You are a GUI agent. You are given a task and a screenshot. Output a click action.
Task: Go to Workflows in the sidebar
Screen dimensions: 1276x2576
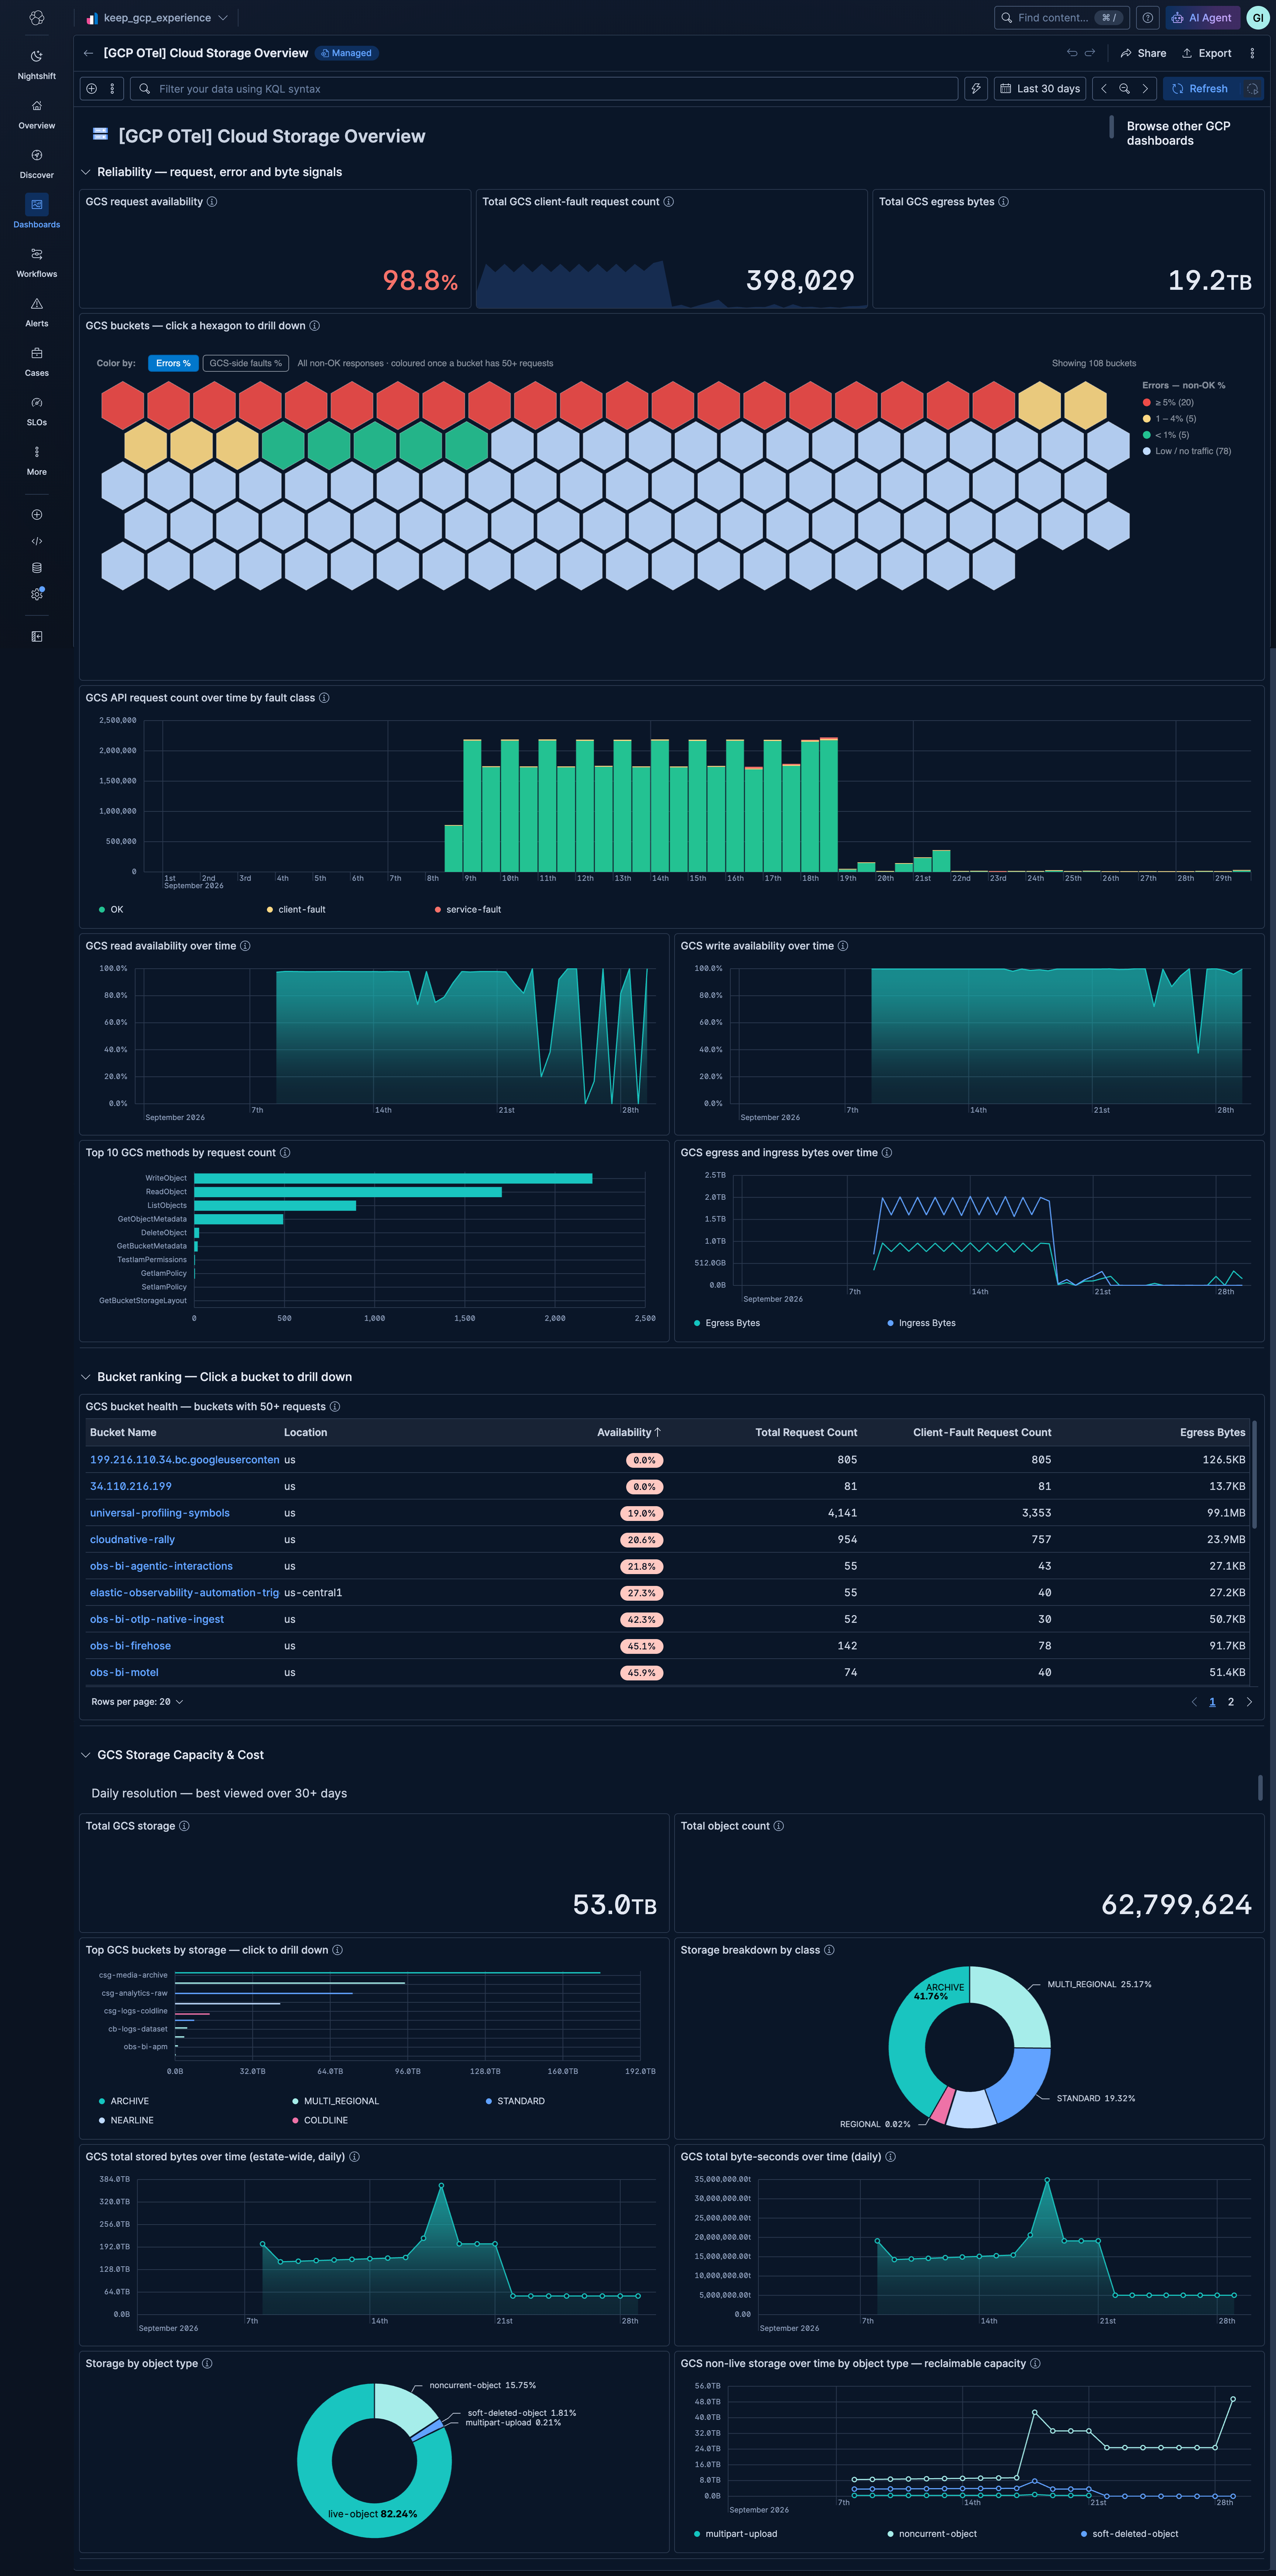[36, 263]
